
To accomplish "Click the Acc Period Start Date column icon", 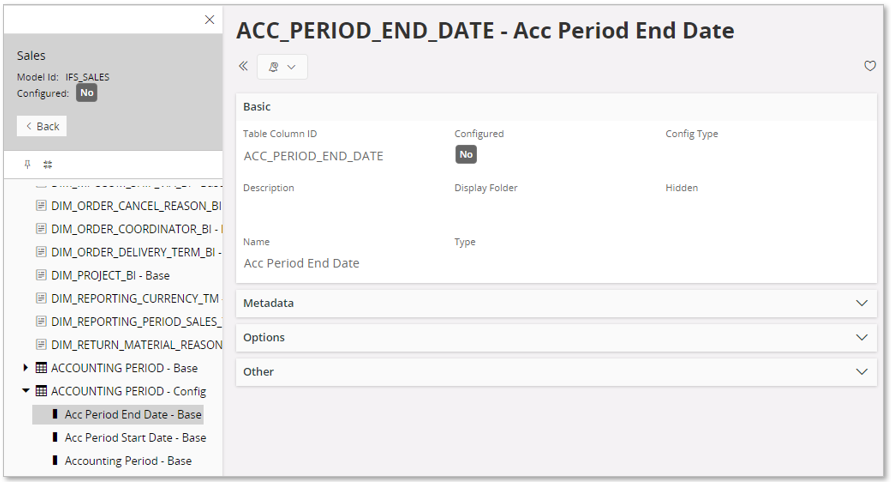I will (55, 438).
